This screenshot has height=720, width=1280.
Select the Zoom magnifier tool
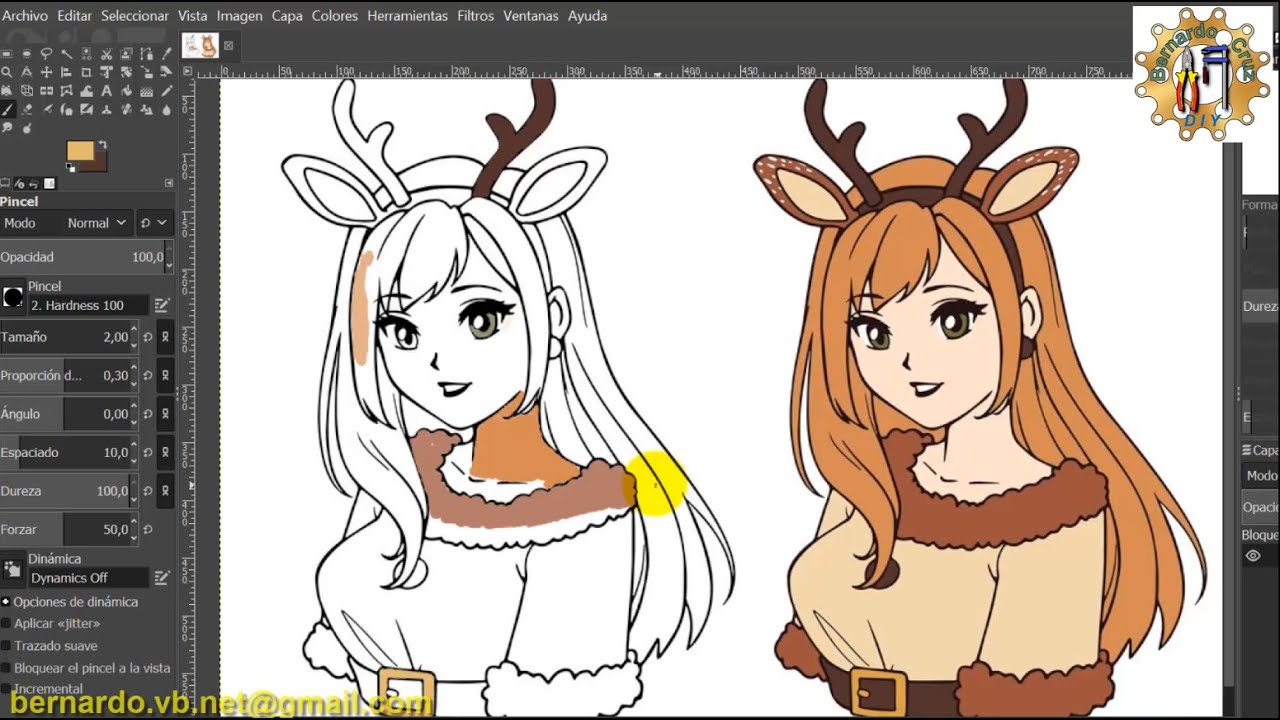[7, 72]
